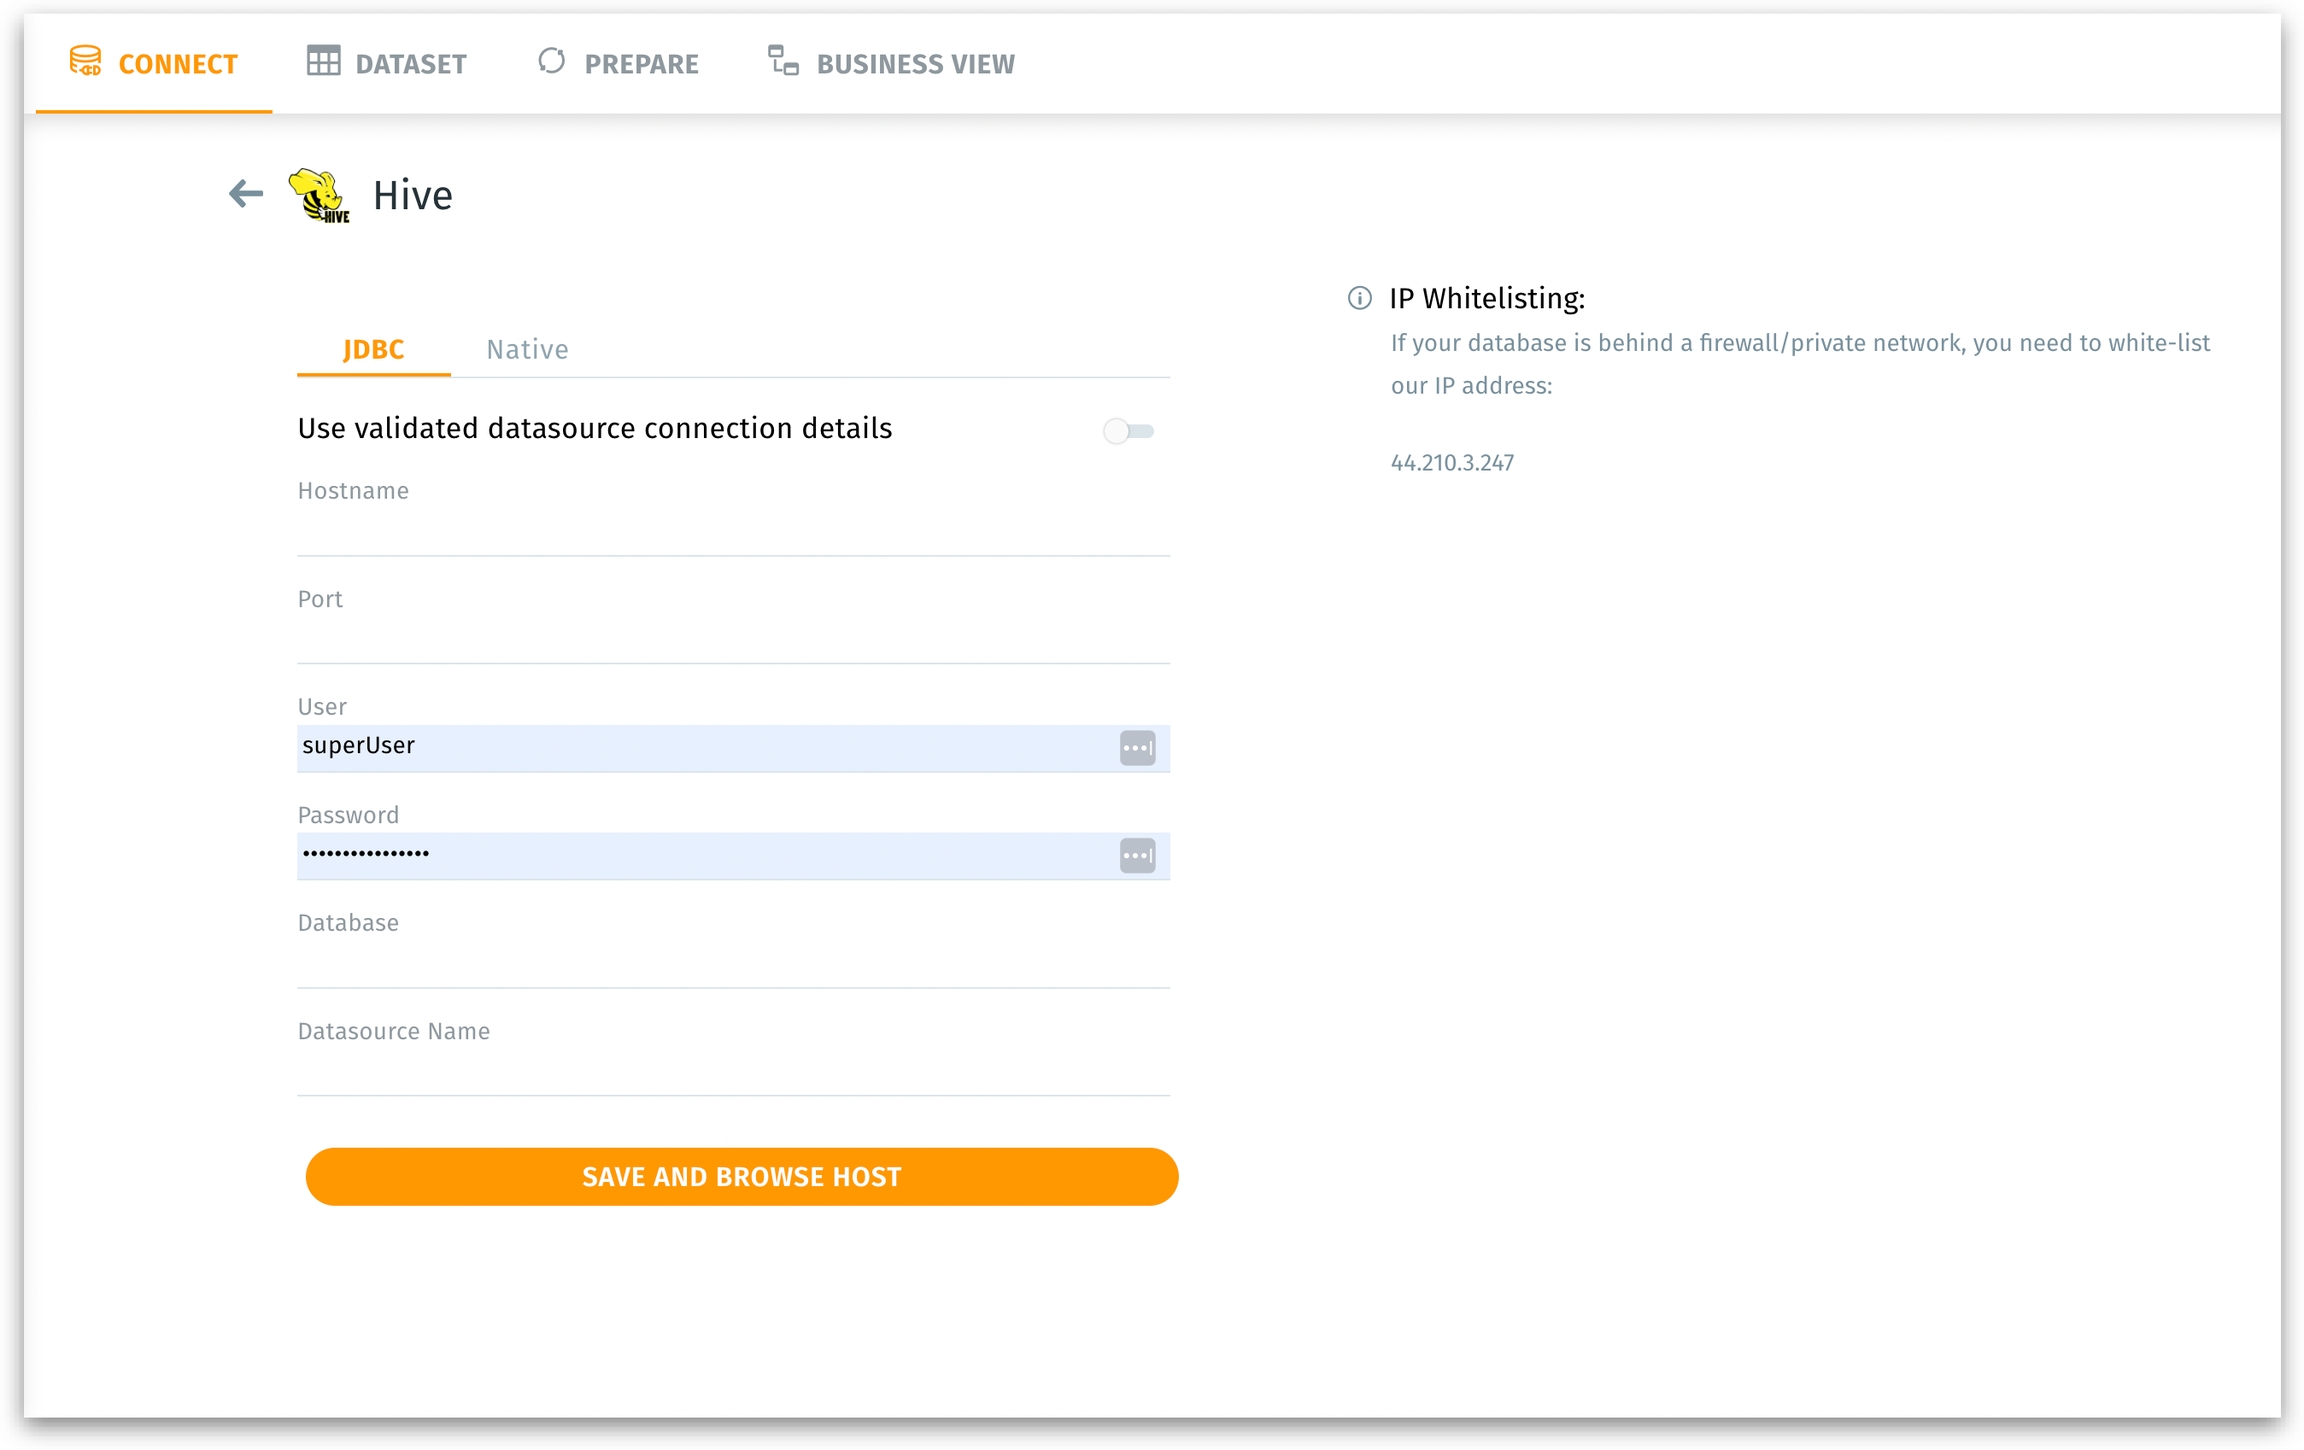Viewport: 2304px width, 1450px height.
Task: Click the Dataset grid icon
Action: click(323, 62)
